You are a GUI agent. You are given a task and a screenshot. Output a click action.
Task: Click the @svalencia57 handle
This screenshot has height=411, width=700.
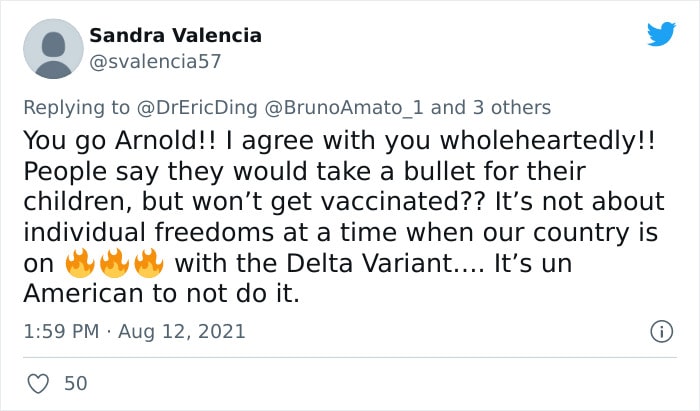click(x=155, y=62)
